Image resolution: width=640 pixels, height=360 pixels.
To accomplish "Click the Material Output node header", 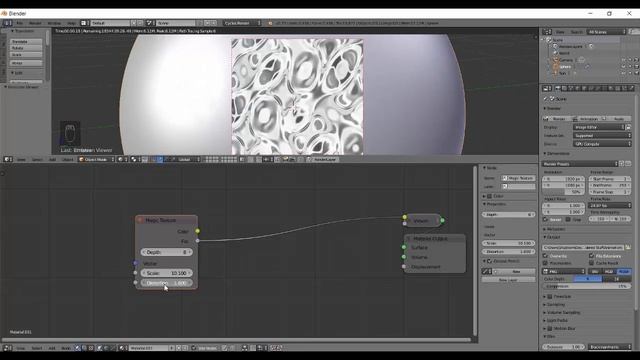I will [435, 238].
